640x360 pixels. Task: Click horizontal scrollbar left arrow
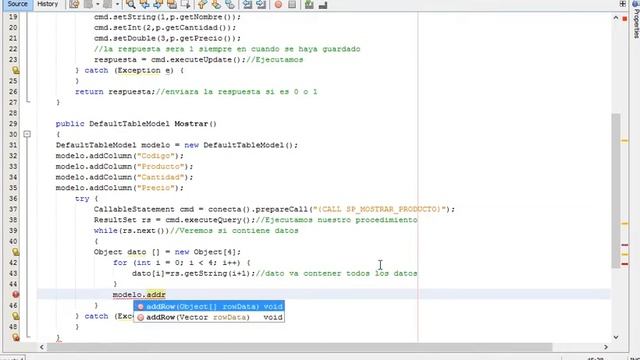pos(42,347)
